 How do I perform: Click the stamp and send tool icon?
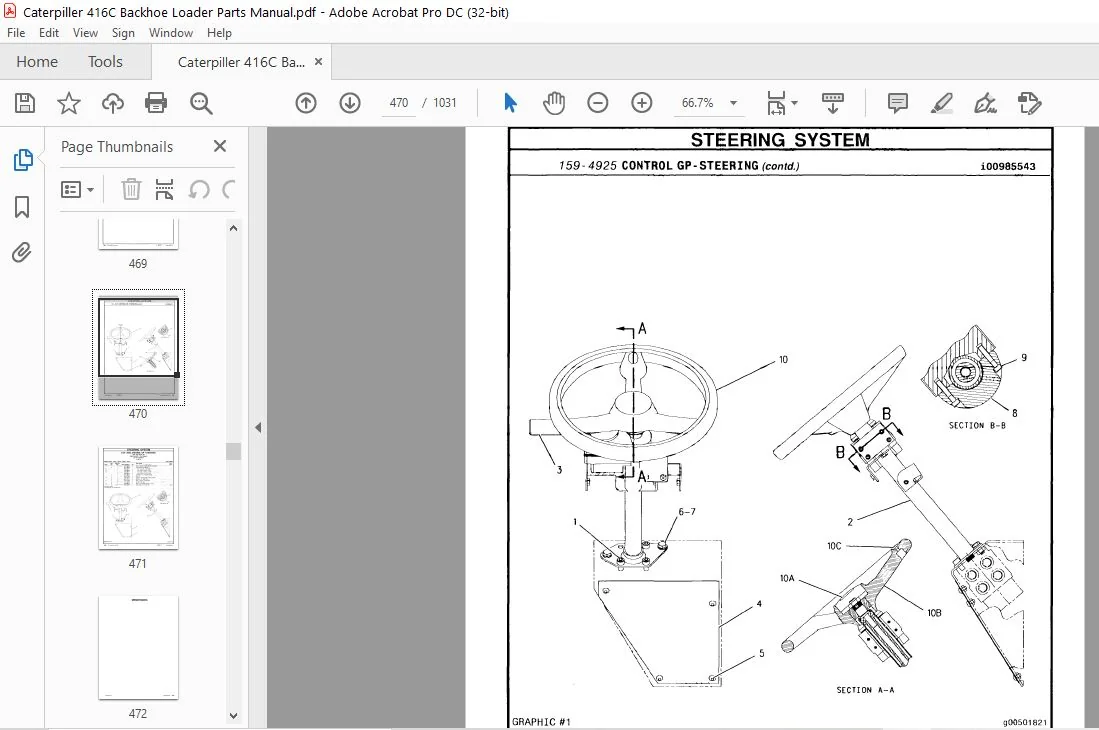[1030, 103]
